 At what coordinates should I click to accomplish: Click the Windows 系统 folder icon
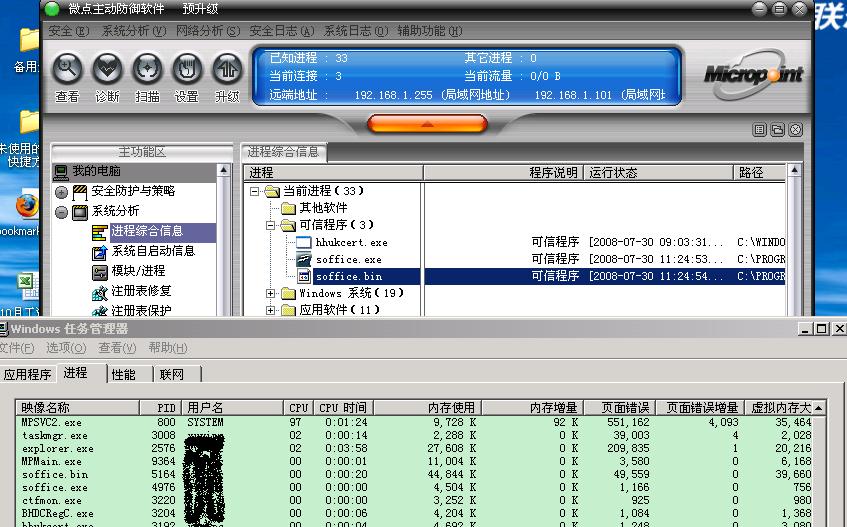(288, 293)
